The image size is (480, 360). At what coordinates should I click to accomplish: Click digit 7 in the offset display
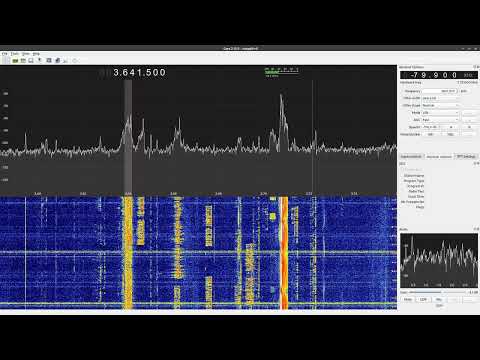point(415,75)
